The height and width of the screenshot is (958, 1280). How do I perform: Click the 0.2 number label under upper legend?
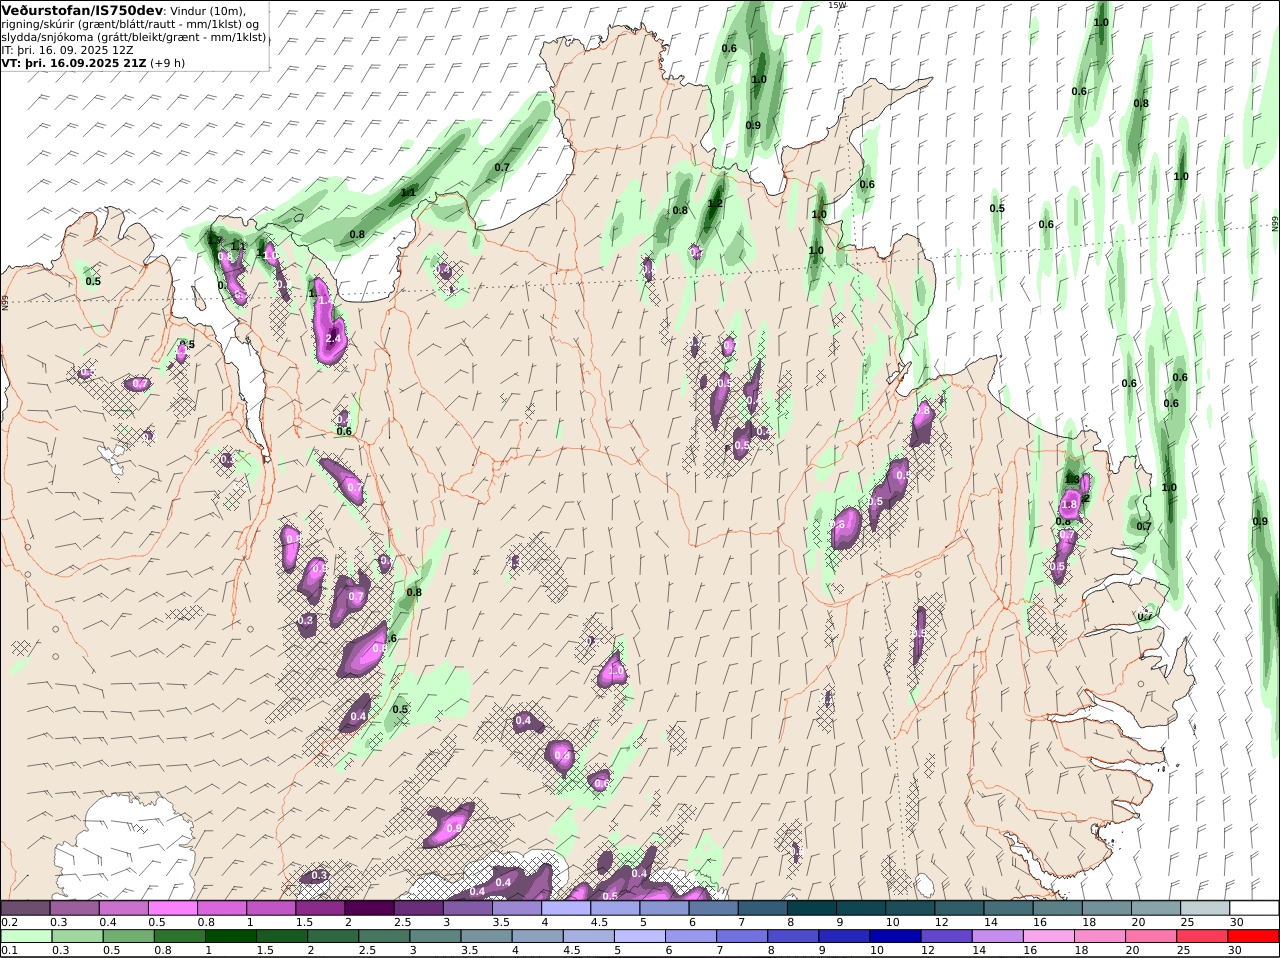point(10,922)
